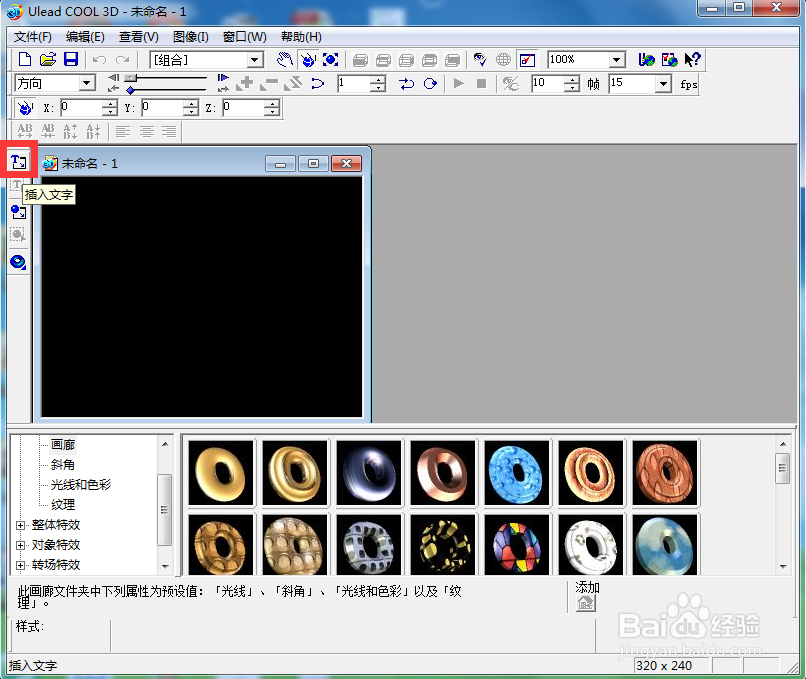Toggle the loop playback mode button
Image resolution: width=806 pixels, height=679 pixels.
[x=430, y=83]
